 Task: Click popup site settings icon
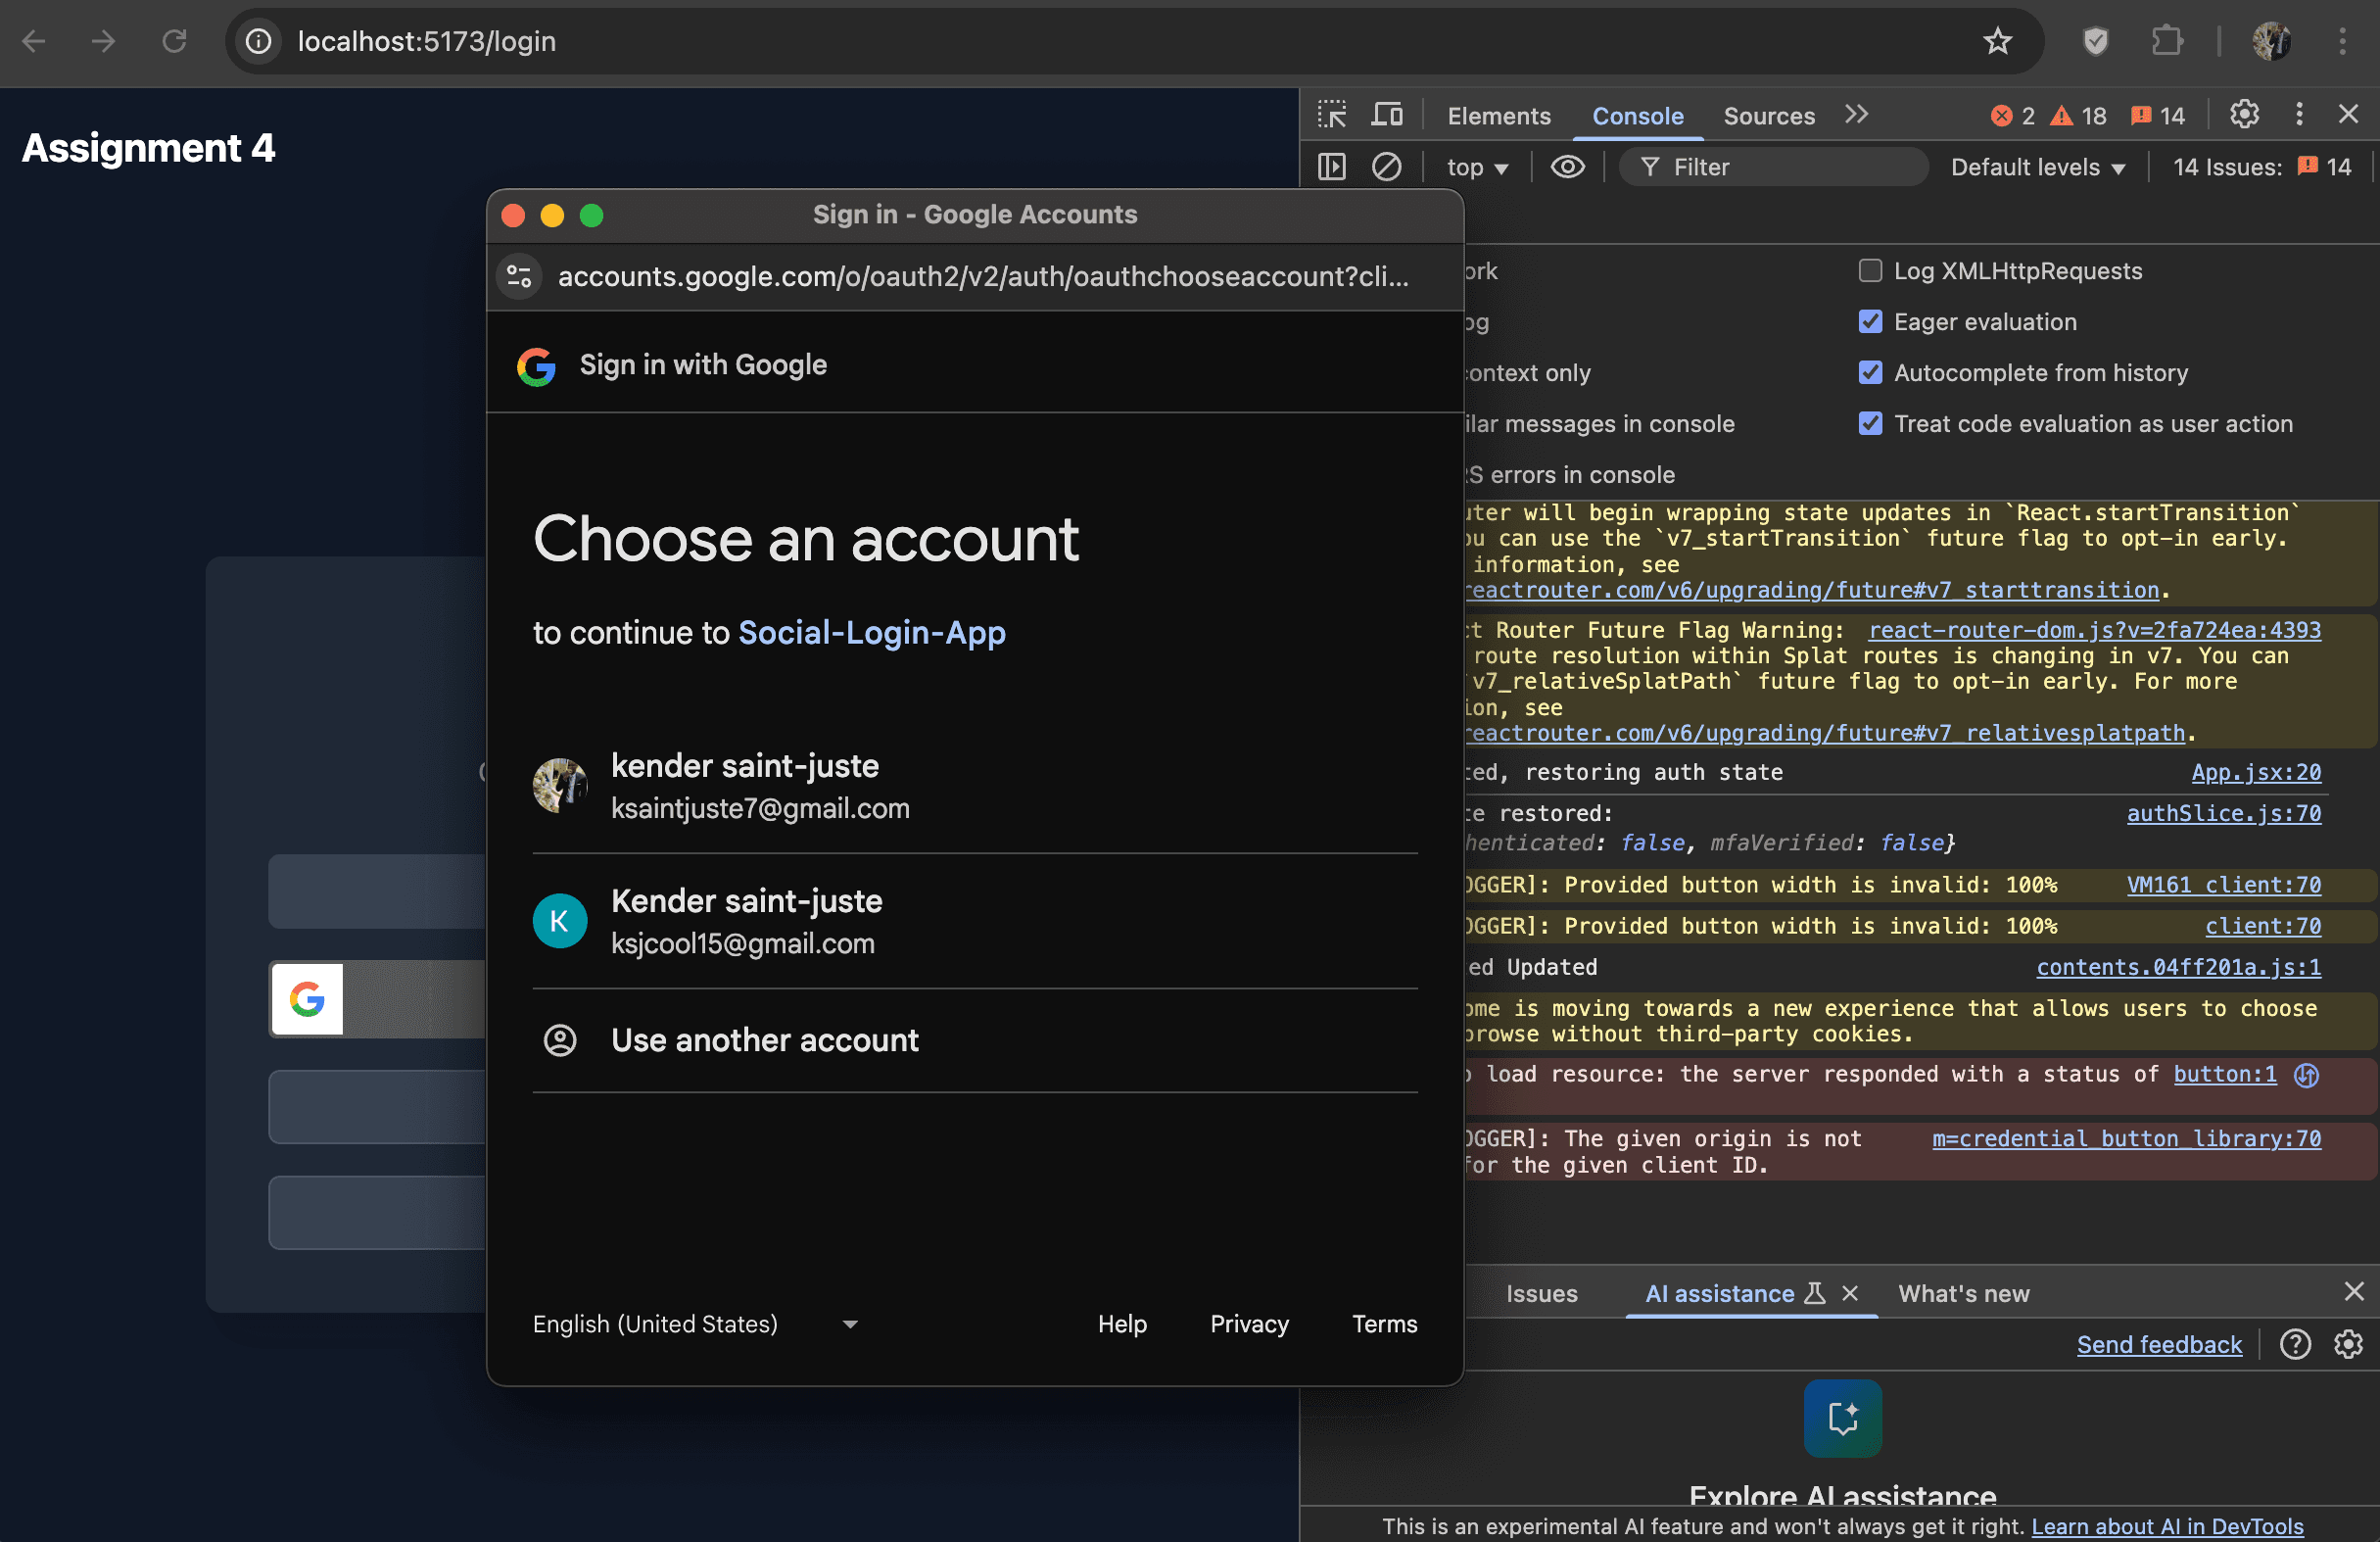519,276
